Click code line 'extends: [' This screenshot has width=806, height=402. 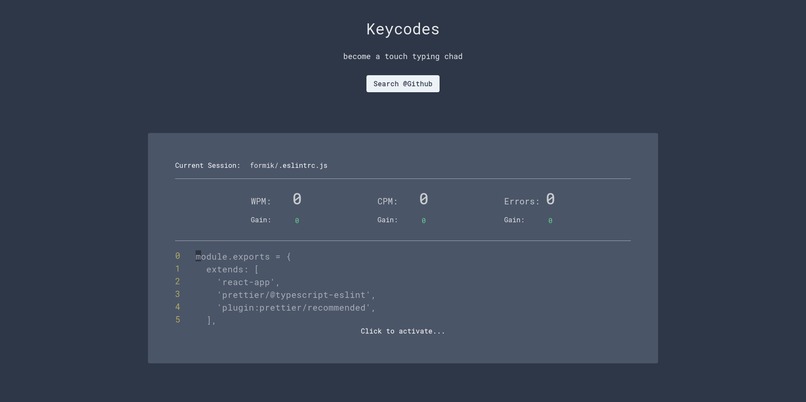click(x=232, y=269)
